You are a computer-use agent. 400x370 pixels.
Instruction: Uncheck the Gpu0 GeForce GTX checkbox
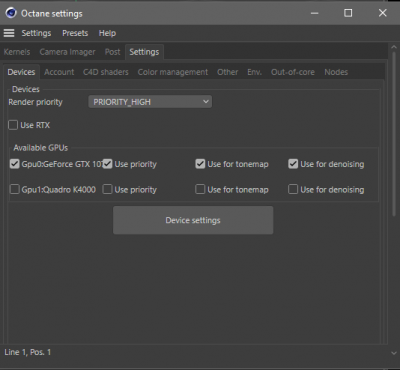(x=15, y=164)
